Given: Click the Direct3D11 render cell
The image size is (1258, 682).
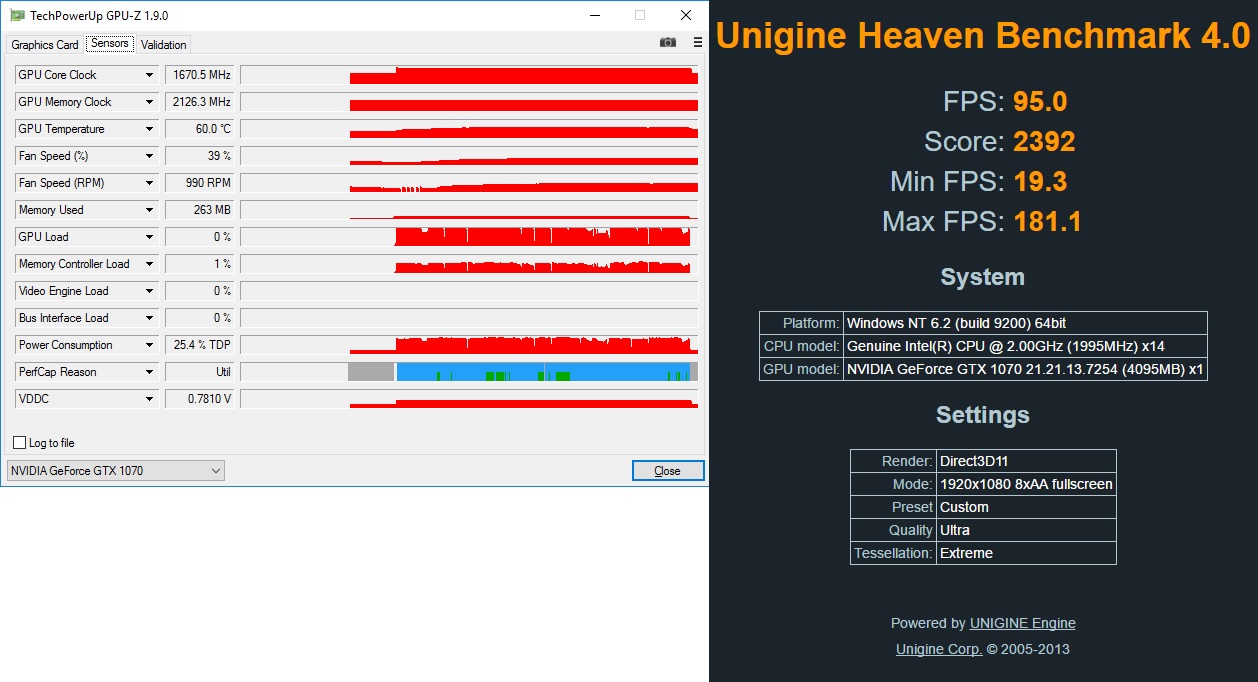Looking at the screenshot, I should point(1026,461).
